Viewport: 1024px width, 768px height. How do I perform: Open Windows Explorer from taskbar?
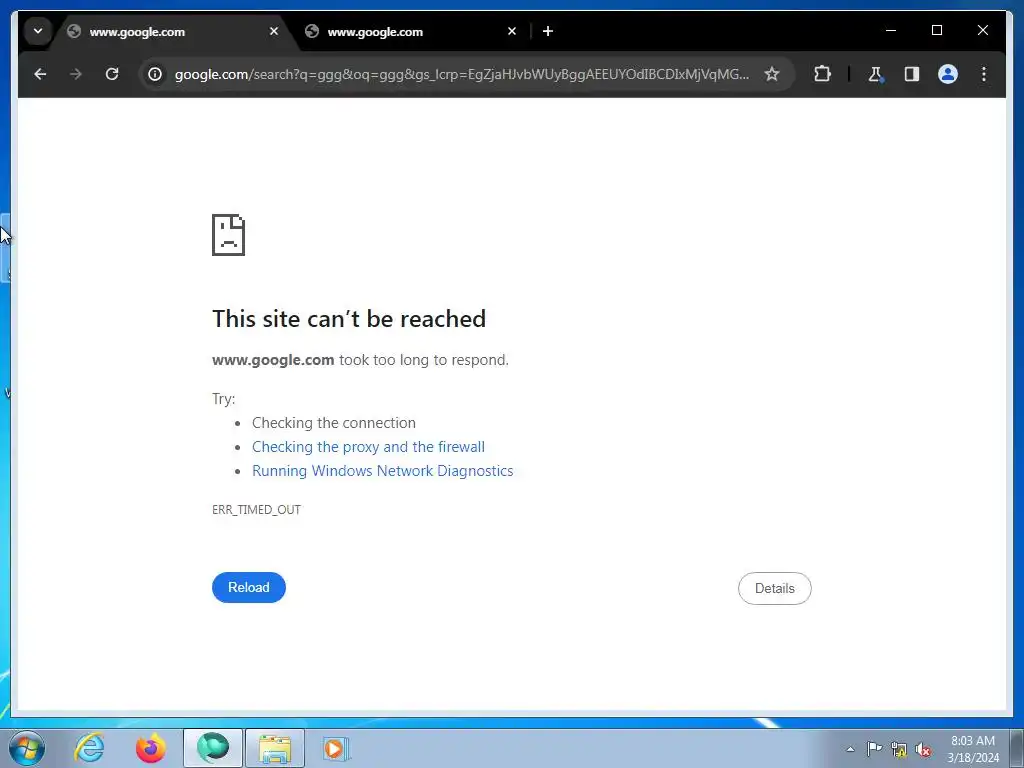(x=275, y=748)
